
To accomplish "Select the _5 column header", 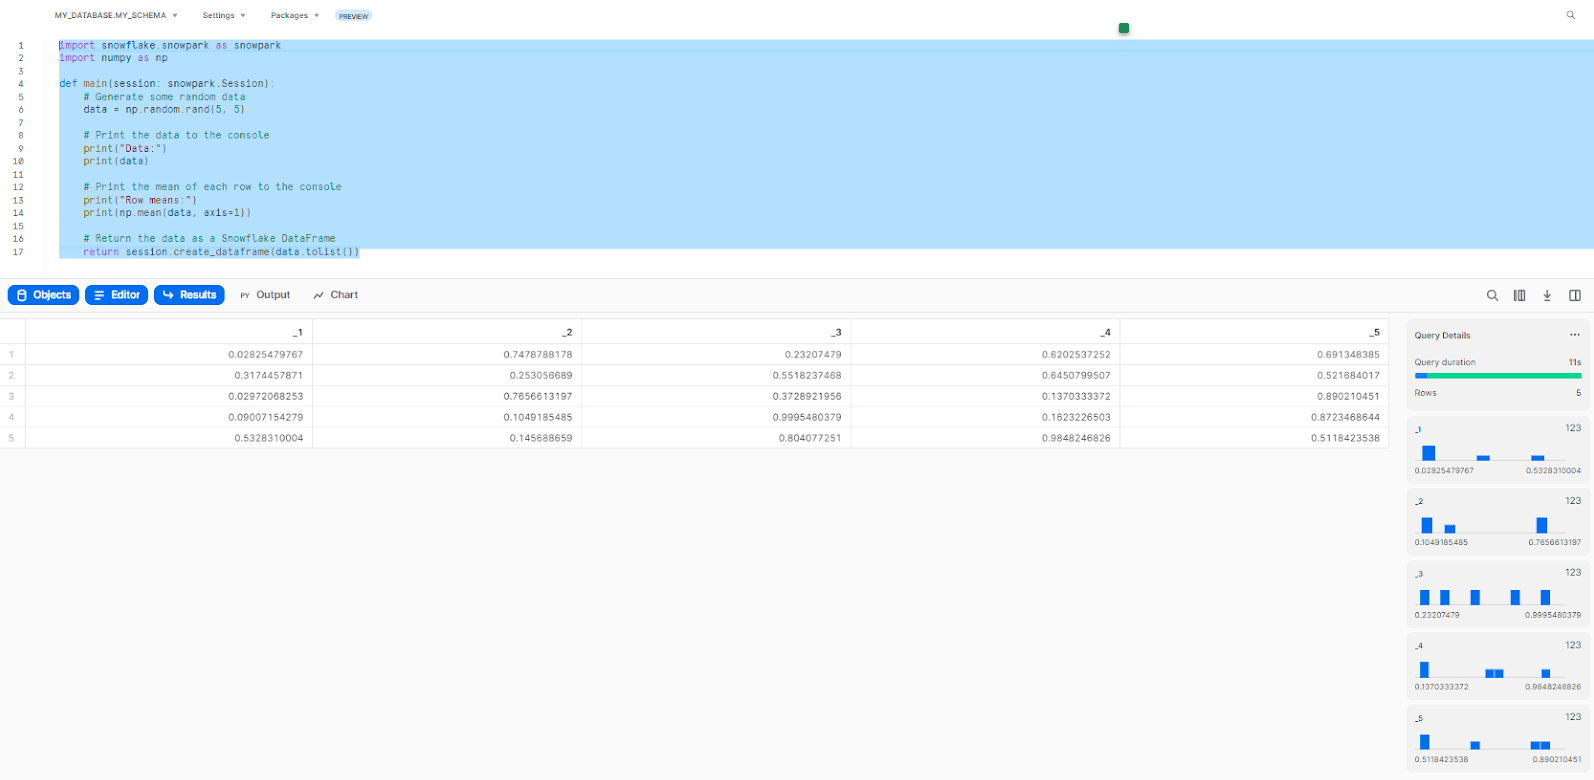I will coord(1254,332).
